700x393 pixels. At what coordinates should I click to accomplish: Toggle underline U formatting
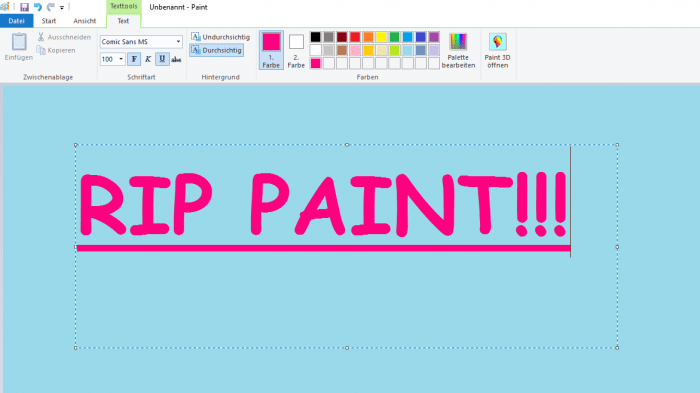[x=162, y=59]
